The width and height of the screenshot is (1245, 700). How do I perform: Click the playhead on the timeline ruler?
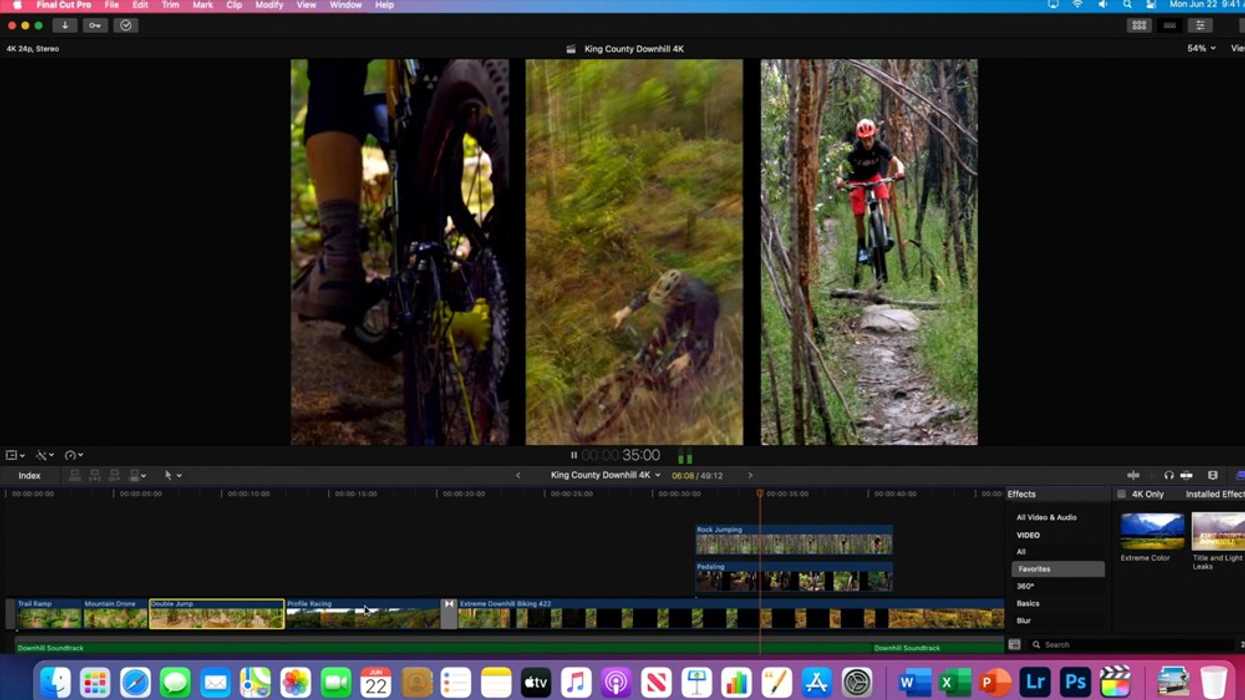(760, 493)
